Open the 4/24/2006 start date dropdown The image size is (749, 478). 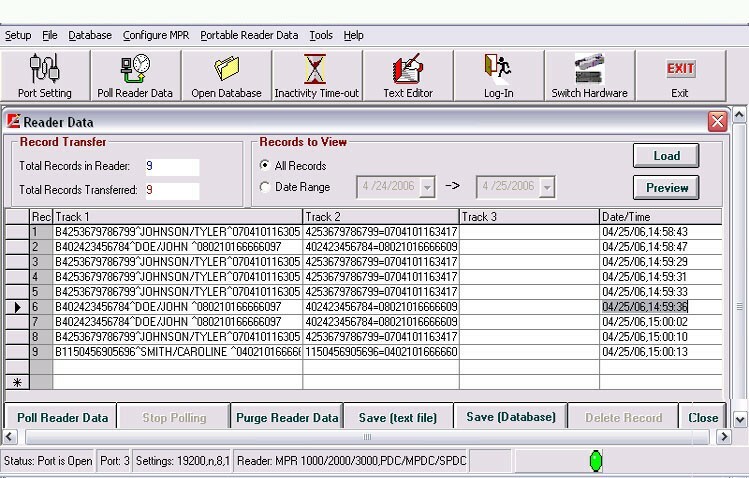pyautogui.click(x=427, y=187)
